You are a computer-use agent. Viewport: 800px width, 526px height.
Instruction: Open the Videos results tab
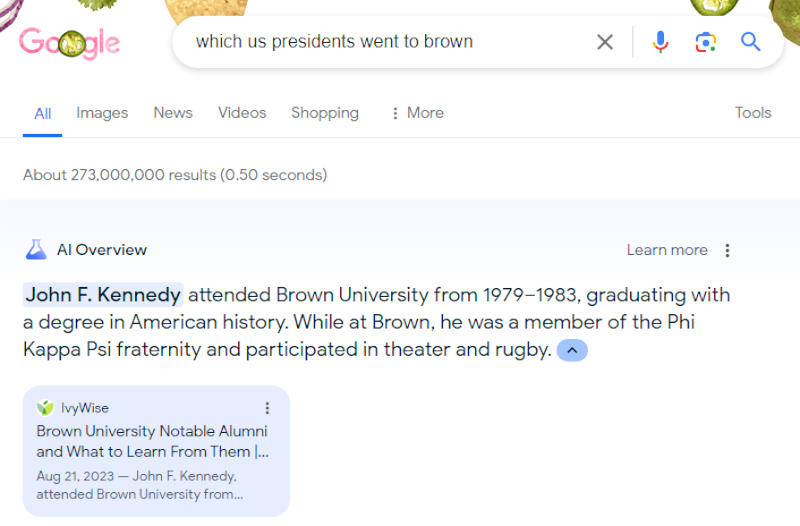(242, 113)
